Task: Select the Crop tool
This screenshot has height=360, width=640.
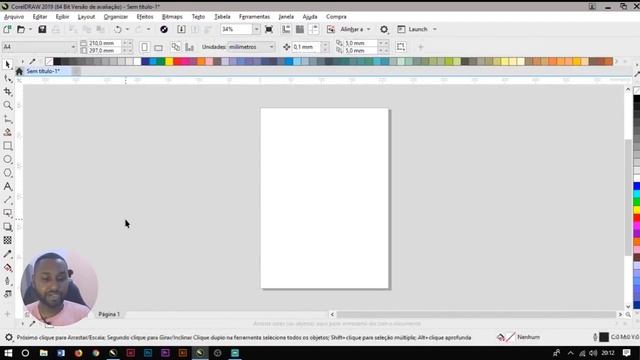Action: pos(7,92)
